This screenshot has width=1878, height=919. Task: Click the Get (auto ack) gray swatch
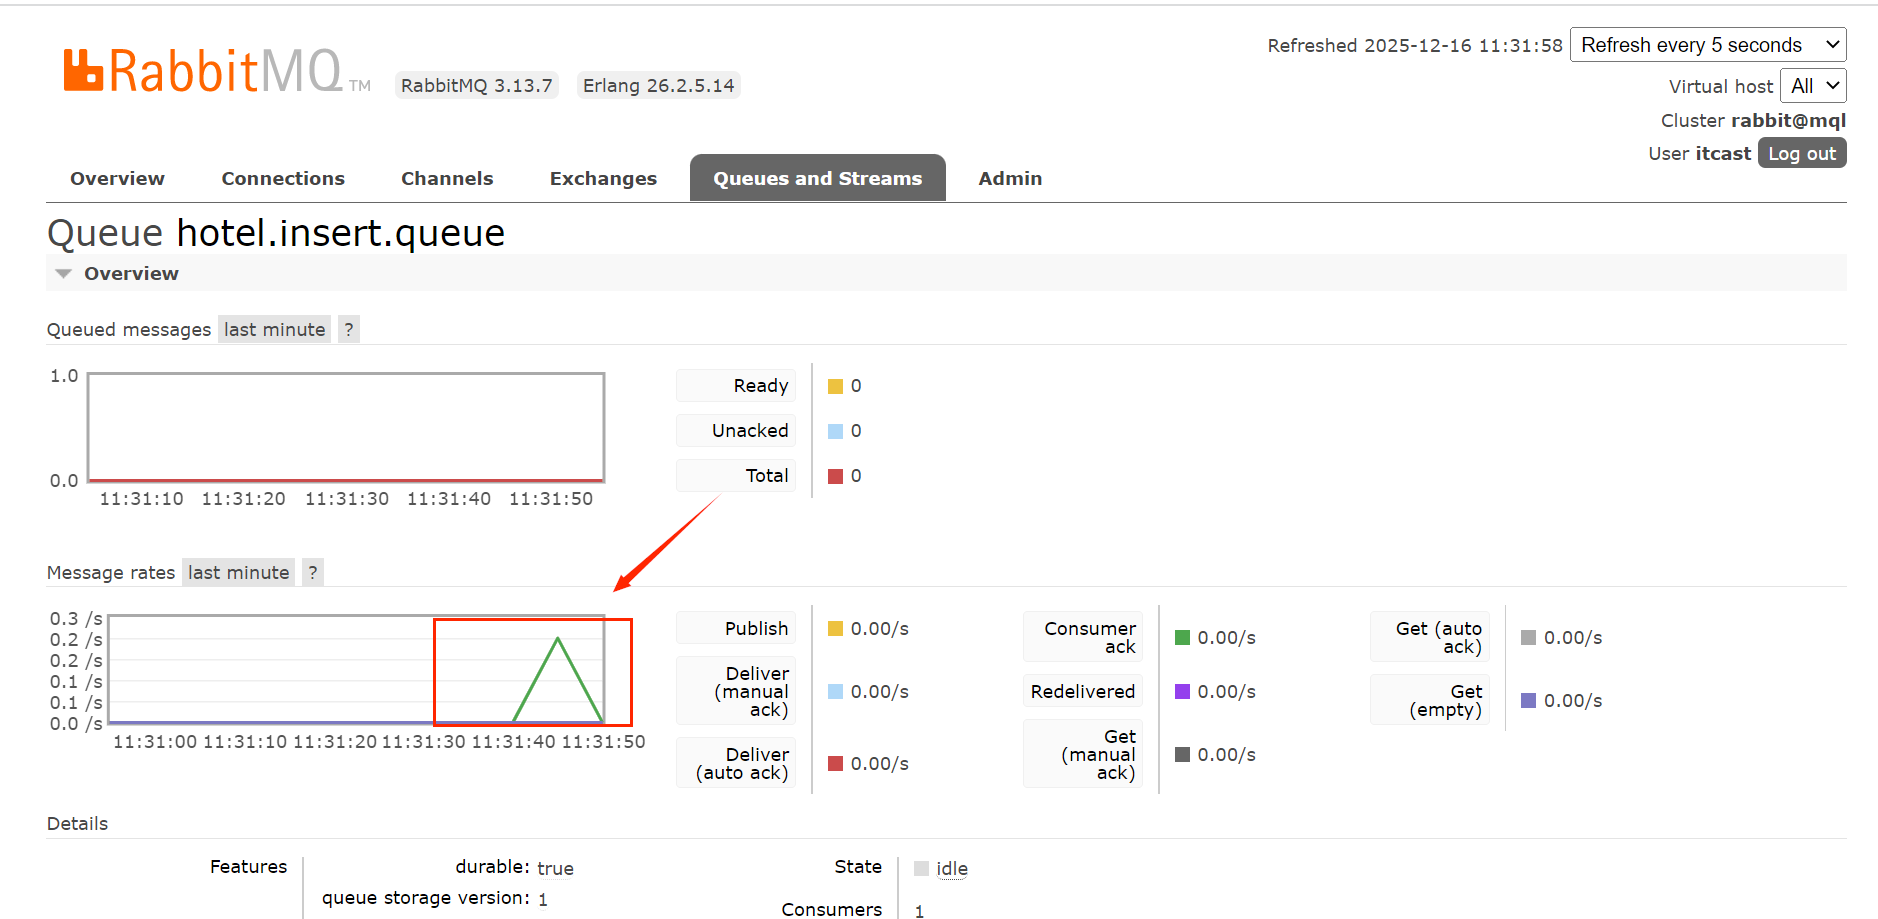(1529, 638)
